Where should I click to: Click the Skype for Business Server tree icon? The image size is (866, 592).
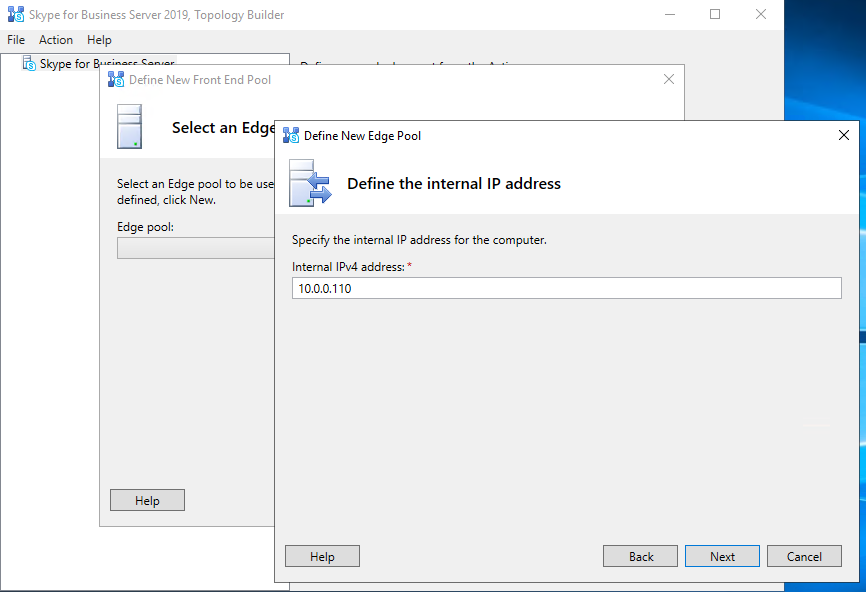(29, 63)
